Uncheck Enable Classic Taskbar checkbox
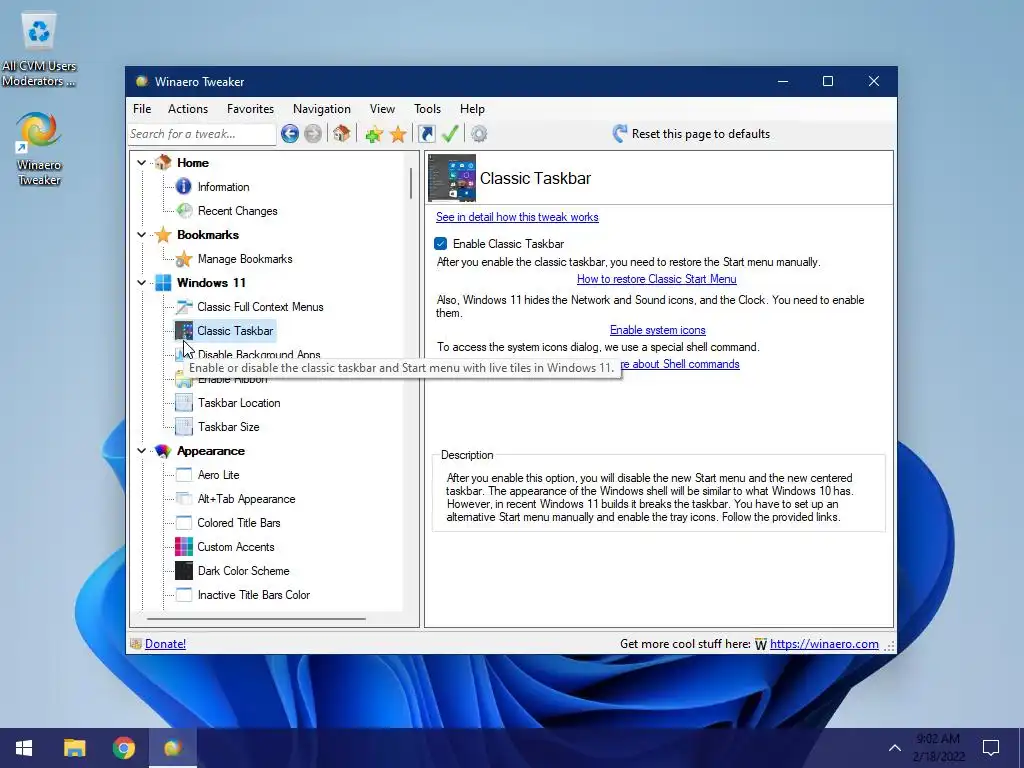Viewport: 1024px width, 768px height. tap(441, 244)
